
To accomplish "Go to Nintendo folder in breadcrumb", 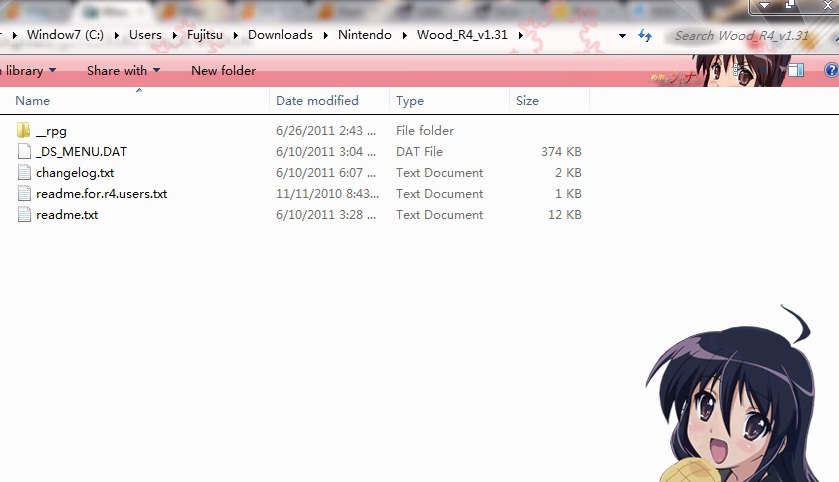I will (x=365, y=35).
